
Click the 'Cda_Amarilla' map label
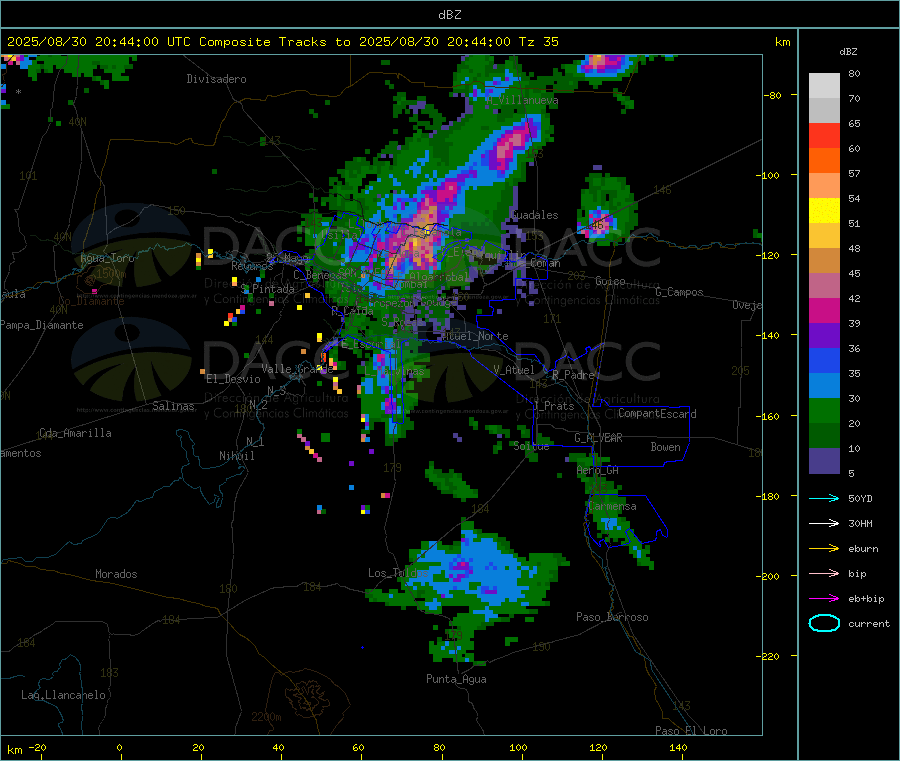tap(75, 433)
